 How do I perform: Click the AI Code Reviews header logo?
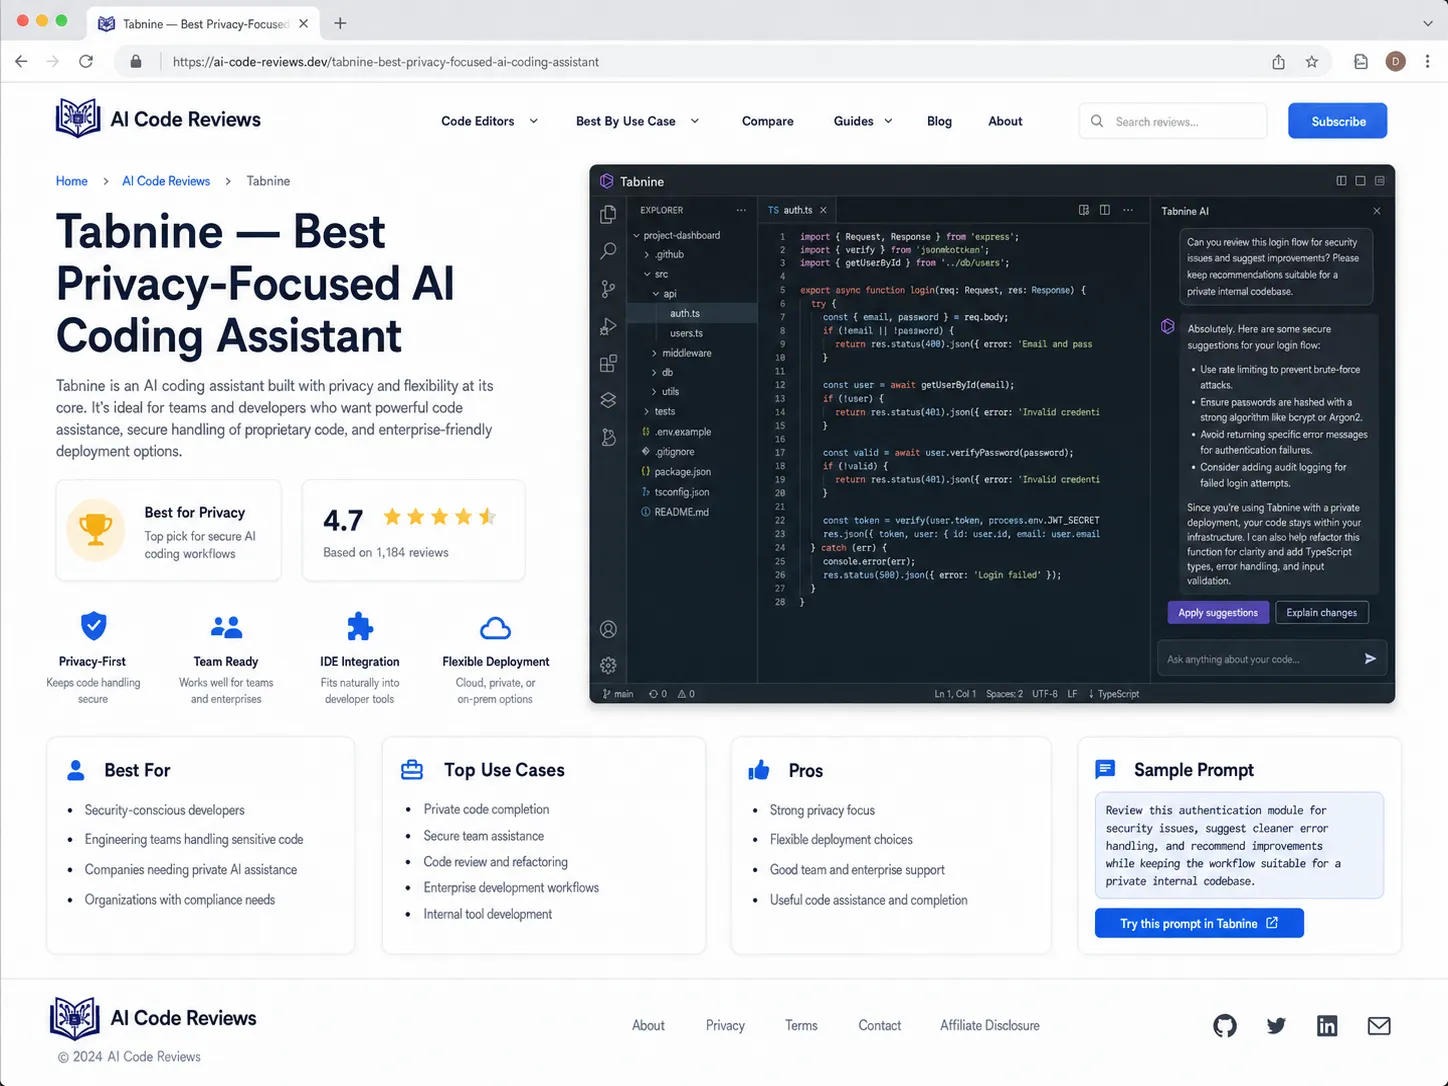point(158,119)
